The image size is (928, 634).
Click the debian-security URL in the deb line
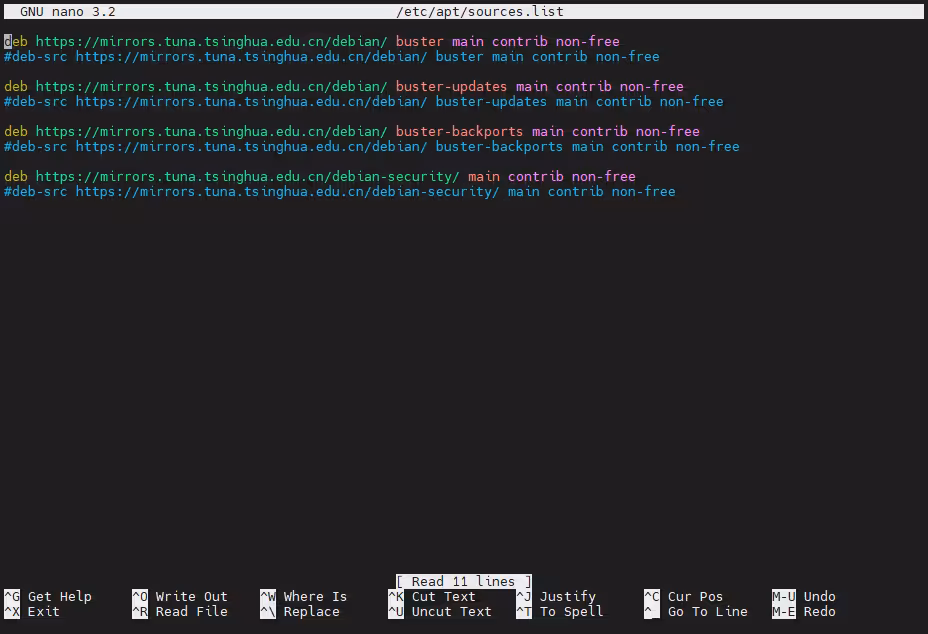pyautogui.click(x=247, y=176)
